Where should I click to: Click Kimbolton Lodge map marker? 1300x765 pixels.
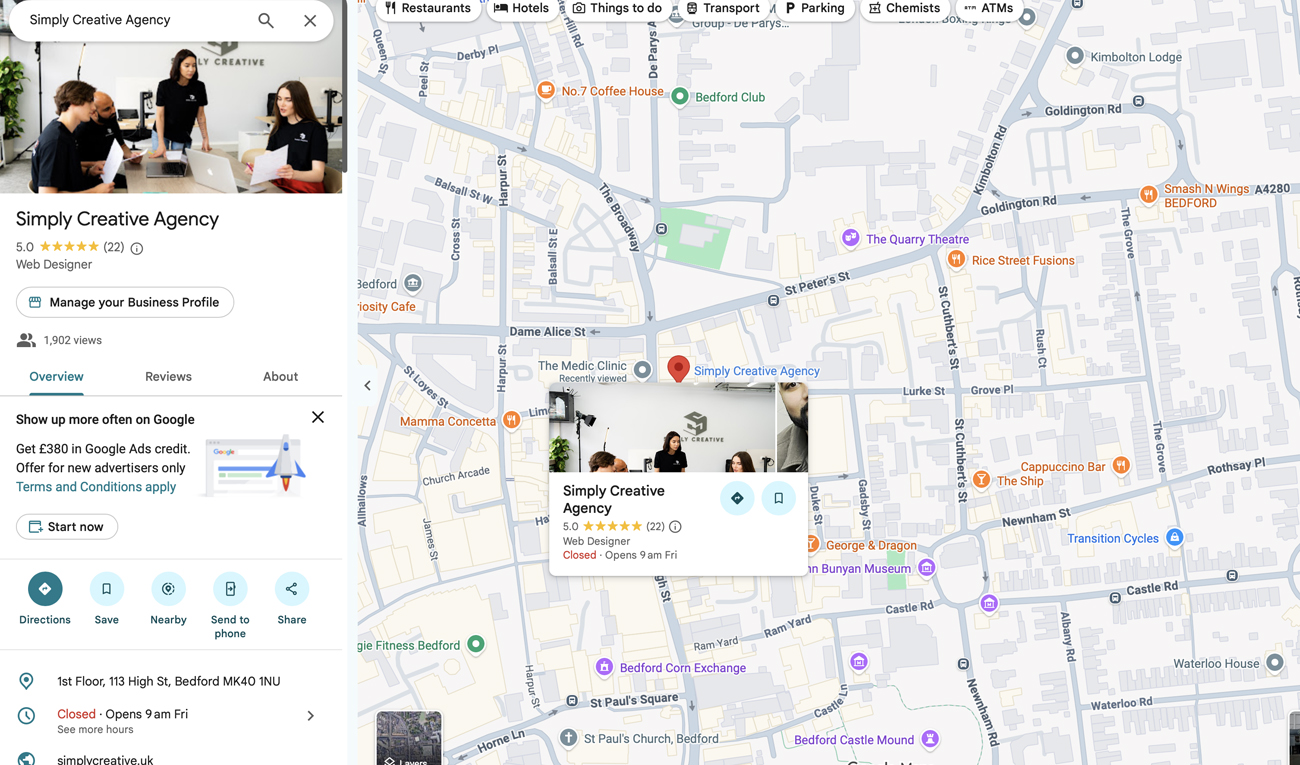[1074, 56]
